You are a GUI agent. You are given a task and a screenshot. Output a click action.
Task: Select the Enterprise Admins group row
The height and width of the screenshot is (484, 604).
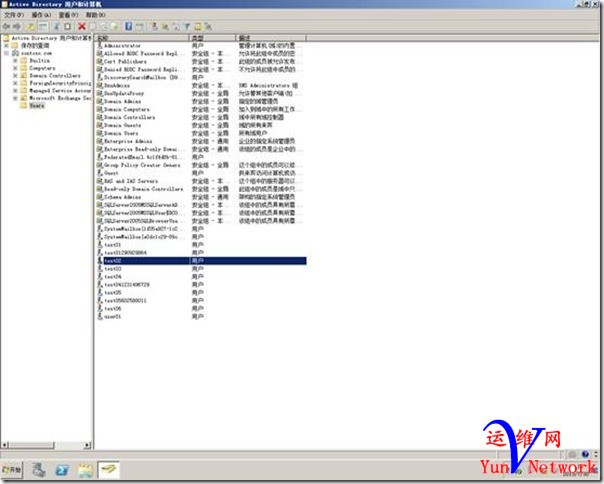coord(201,141)
